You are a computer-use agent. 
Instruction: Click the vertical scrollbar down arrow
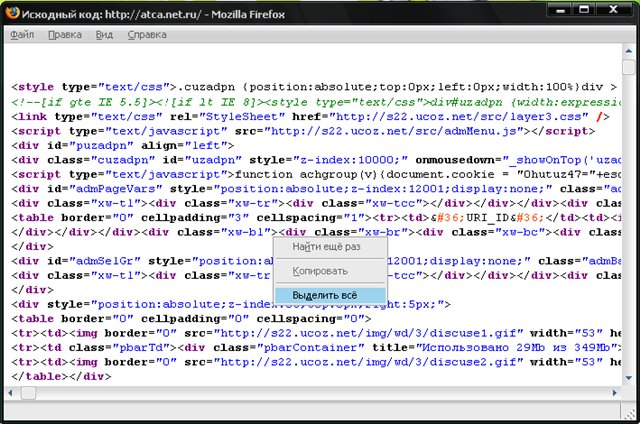click(x=629, y=378)
